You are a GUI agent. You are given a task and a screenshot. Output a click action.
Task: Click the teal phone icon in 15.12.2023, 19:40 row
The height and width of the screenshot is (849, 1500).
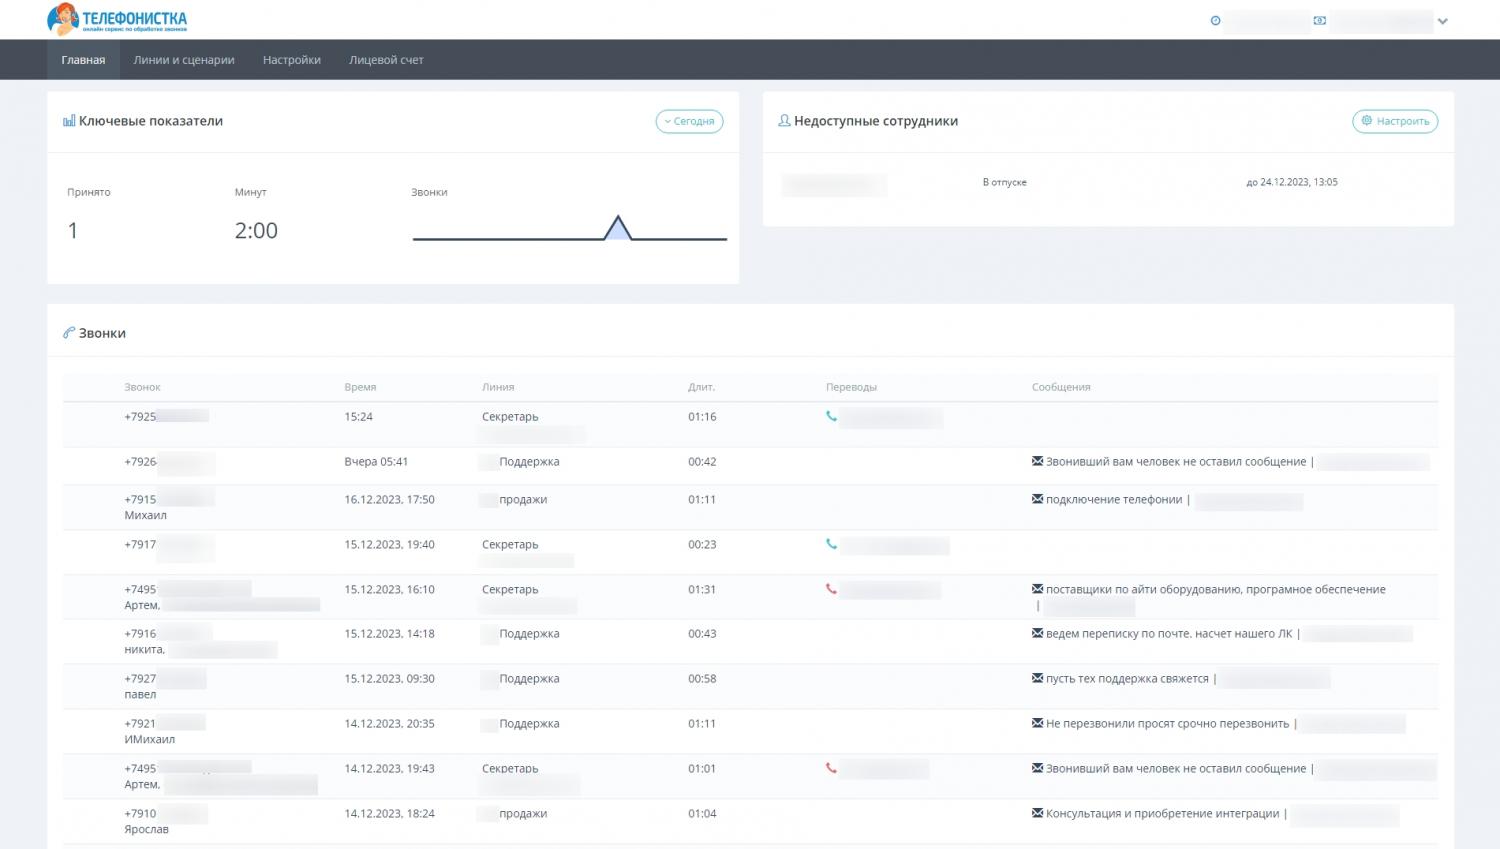tap(831, 544)
